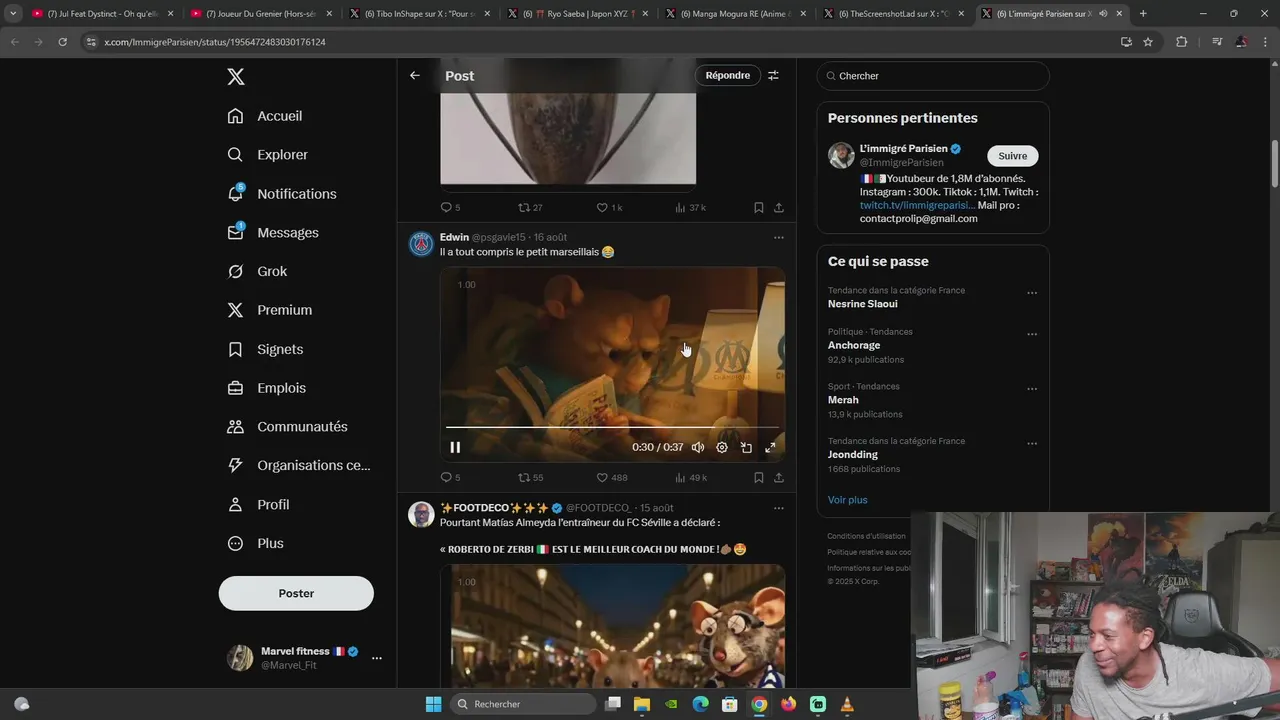Seek on Edwin video progress bar
This screenshot has height=720, width=1280.
[612, 427]
